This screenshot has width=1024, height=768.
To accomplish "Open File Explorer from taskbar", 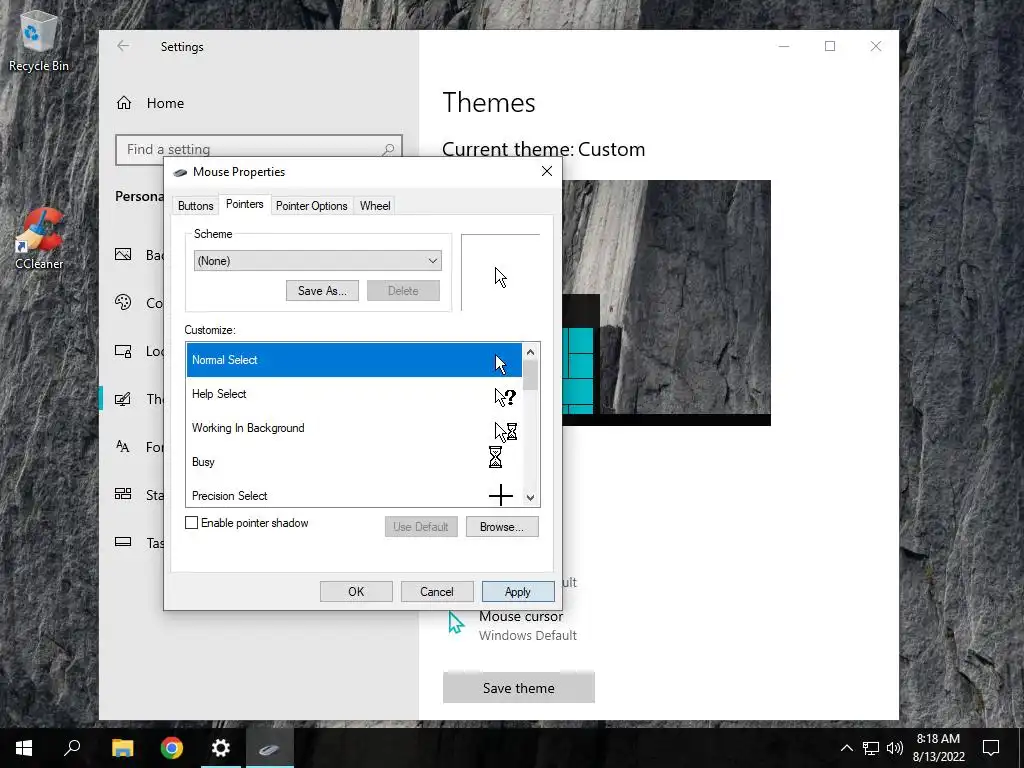I will click(x=122, y=748).
